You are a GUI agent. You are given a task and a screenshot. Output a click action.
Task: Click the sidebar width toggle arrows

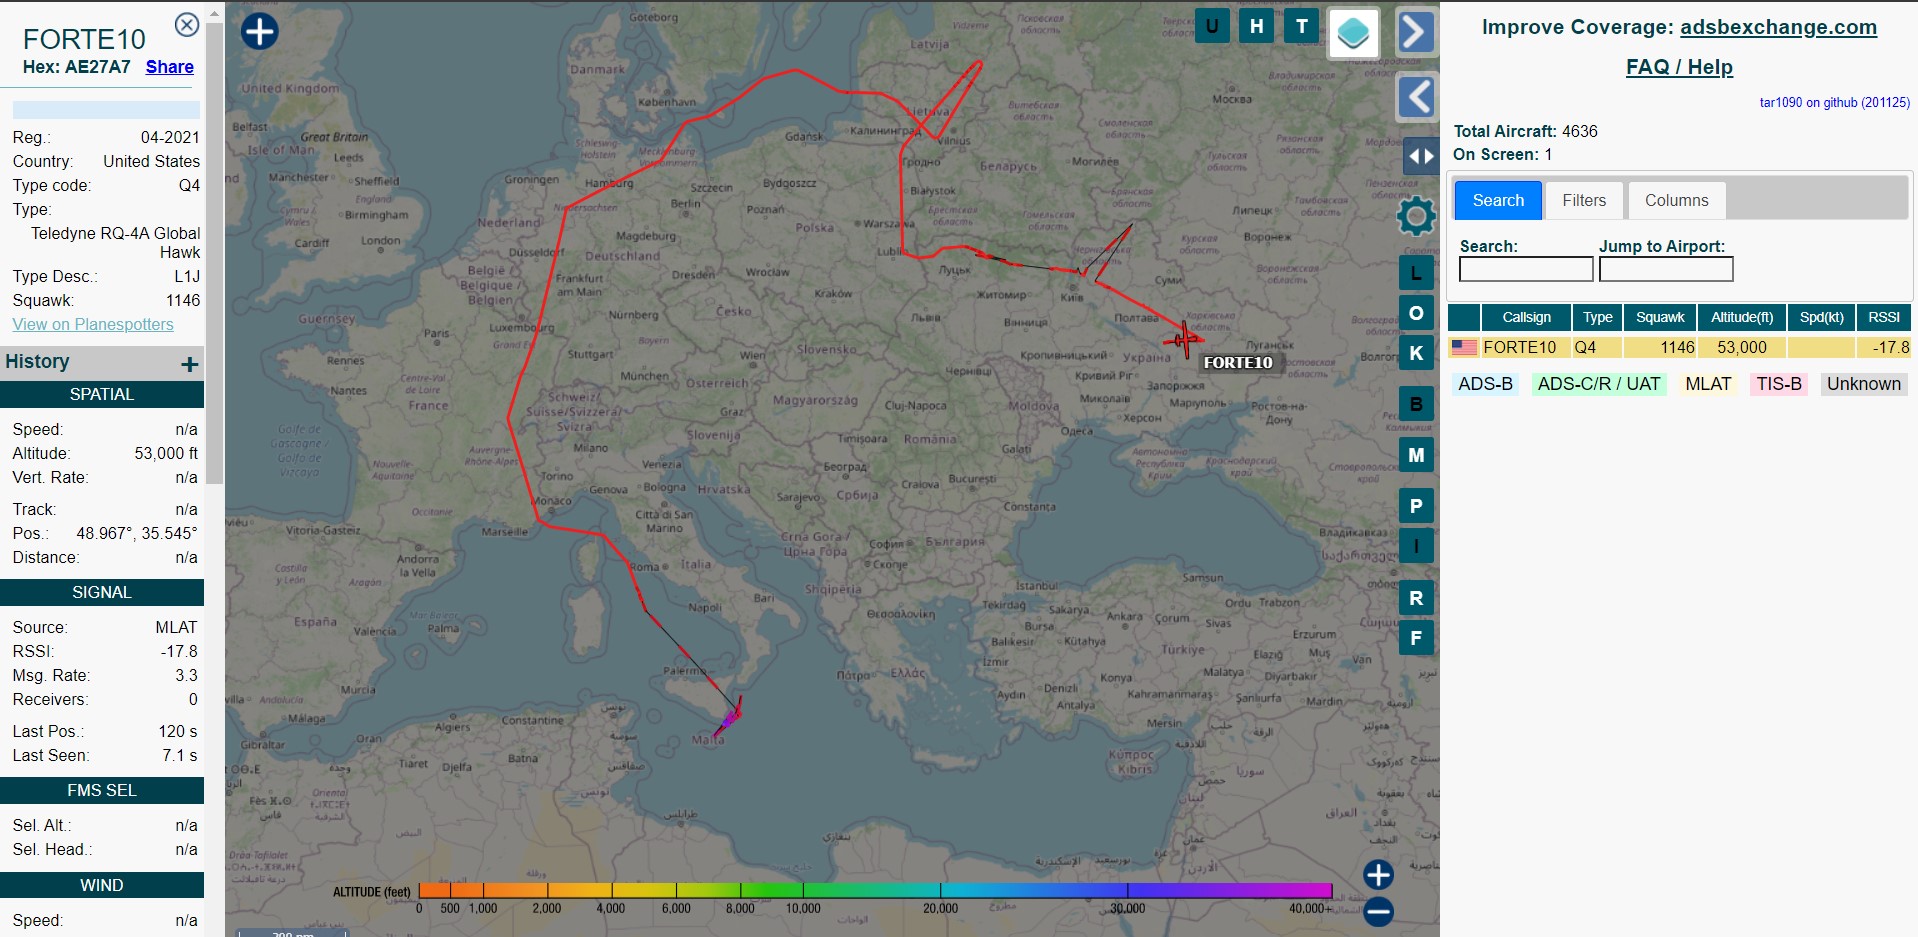point(1420,156)
